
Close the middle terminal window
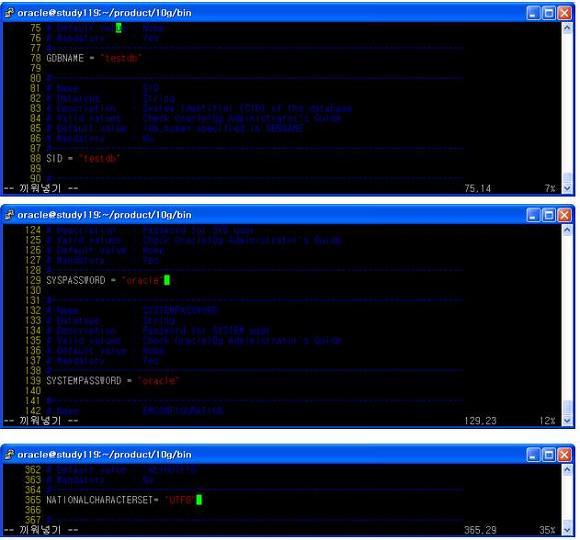(564, 215)
